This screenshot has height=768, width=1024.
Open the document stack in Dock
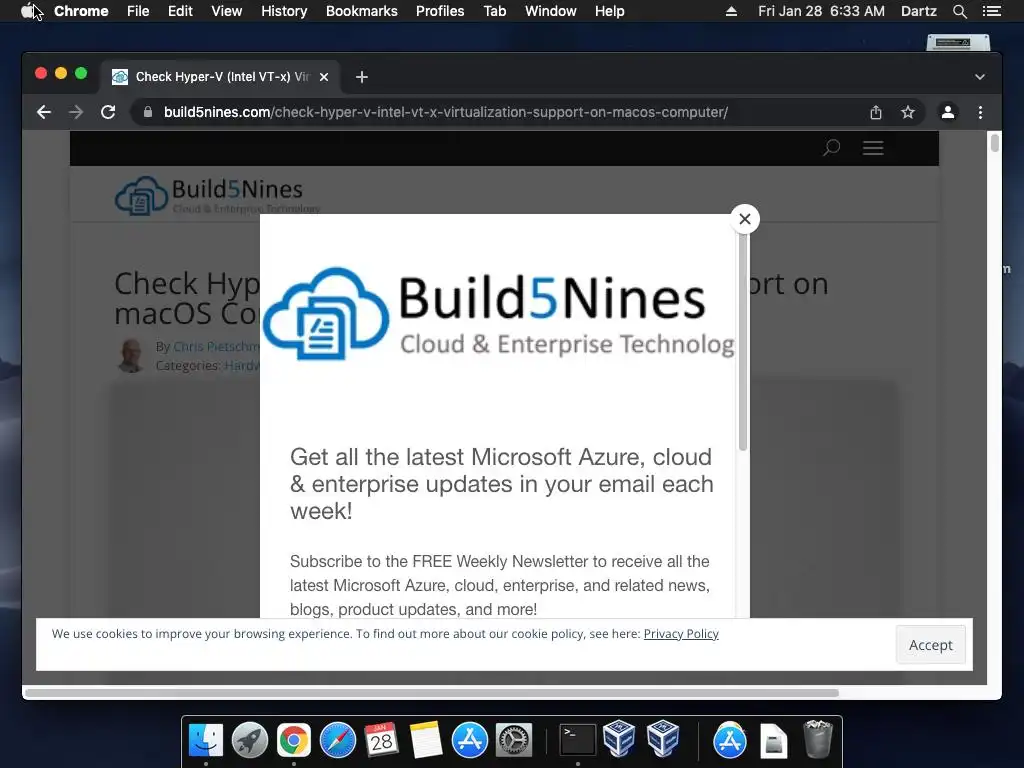click(774, 741)
